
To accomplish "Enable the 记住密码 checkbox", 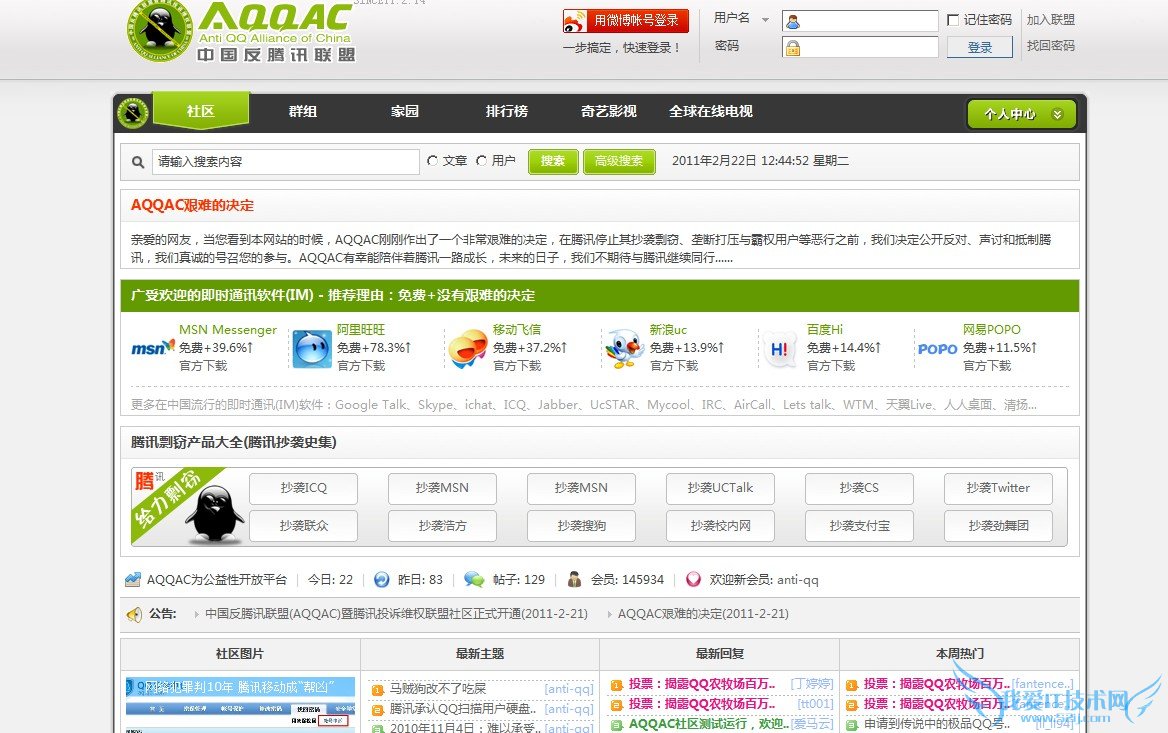I will coord(953,20).
